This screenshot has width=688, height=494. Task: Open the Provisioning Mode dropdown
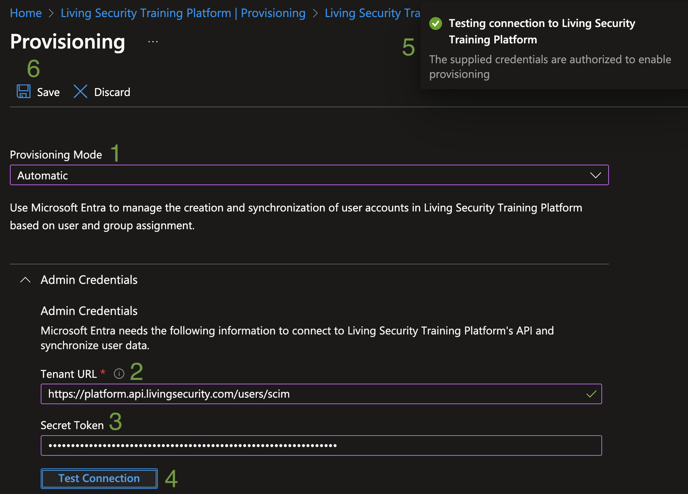tap(309, 175)
